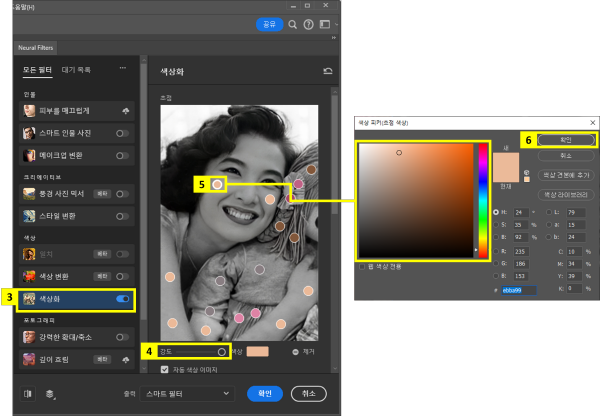Open the help question mark icon
The image size is (600, 416).
click(308, 25)
